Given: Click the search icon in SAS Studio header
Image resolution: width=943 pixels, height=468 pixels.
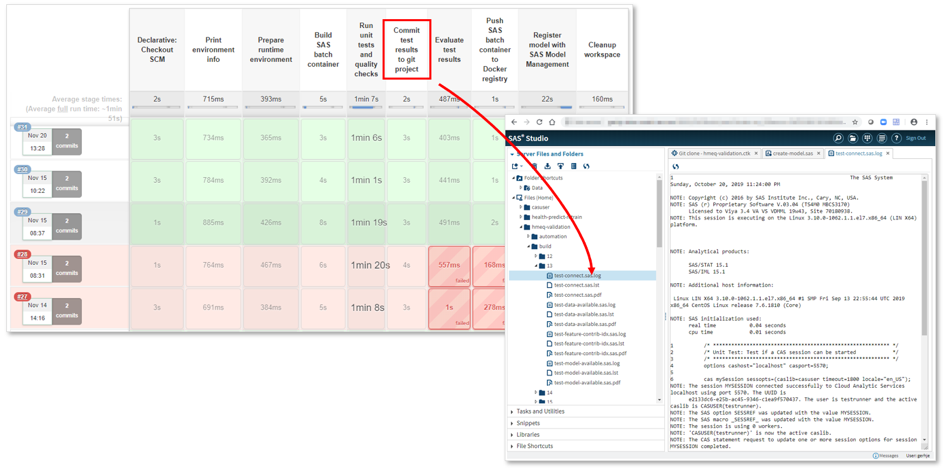Looking at the screenshot, I should (838, 138).
